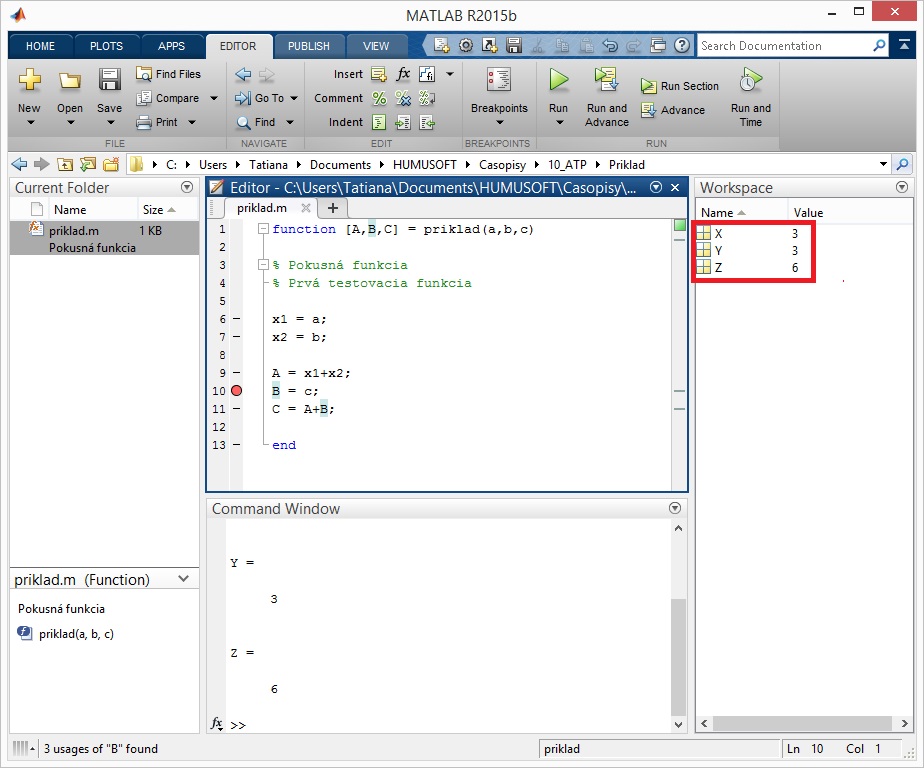Click the Find magnifier in the NAVIGATE group
Viewport: 924px width, 768px height.
(x=243, y=122)
